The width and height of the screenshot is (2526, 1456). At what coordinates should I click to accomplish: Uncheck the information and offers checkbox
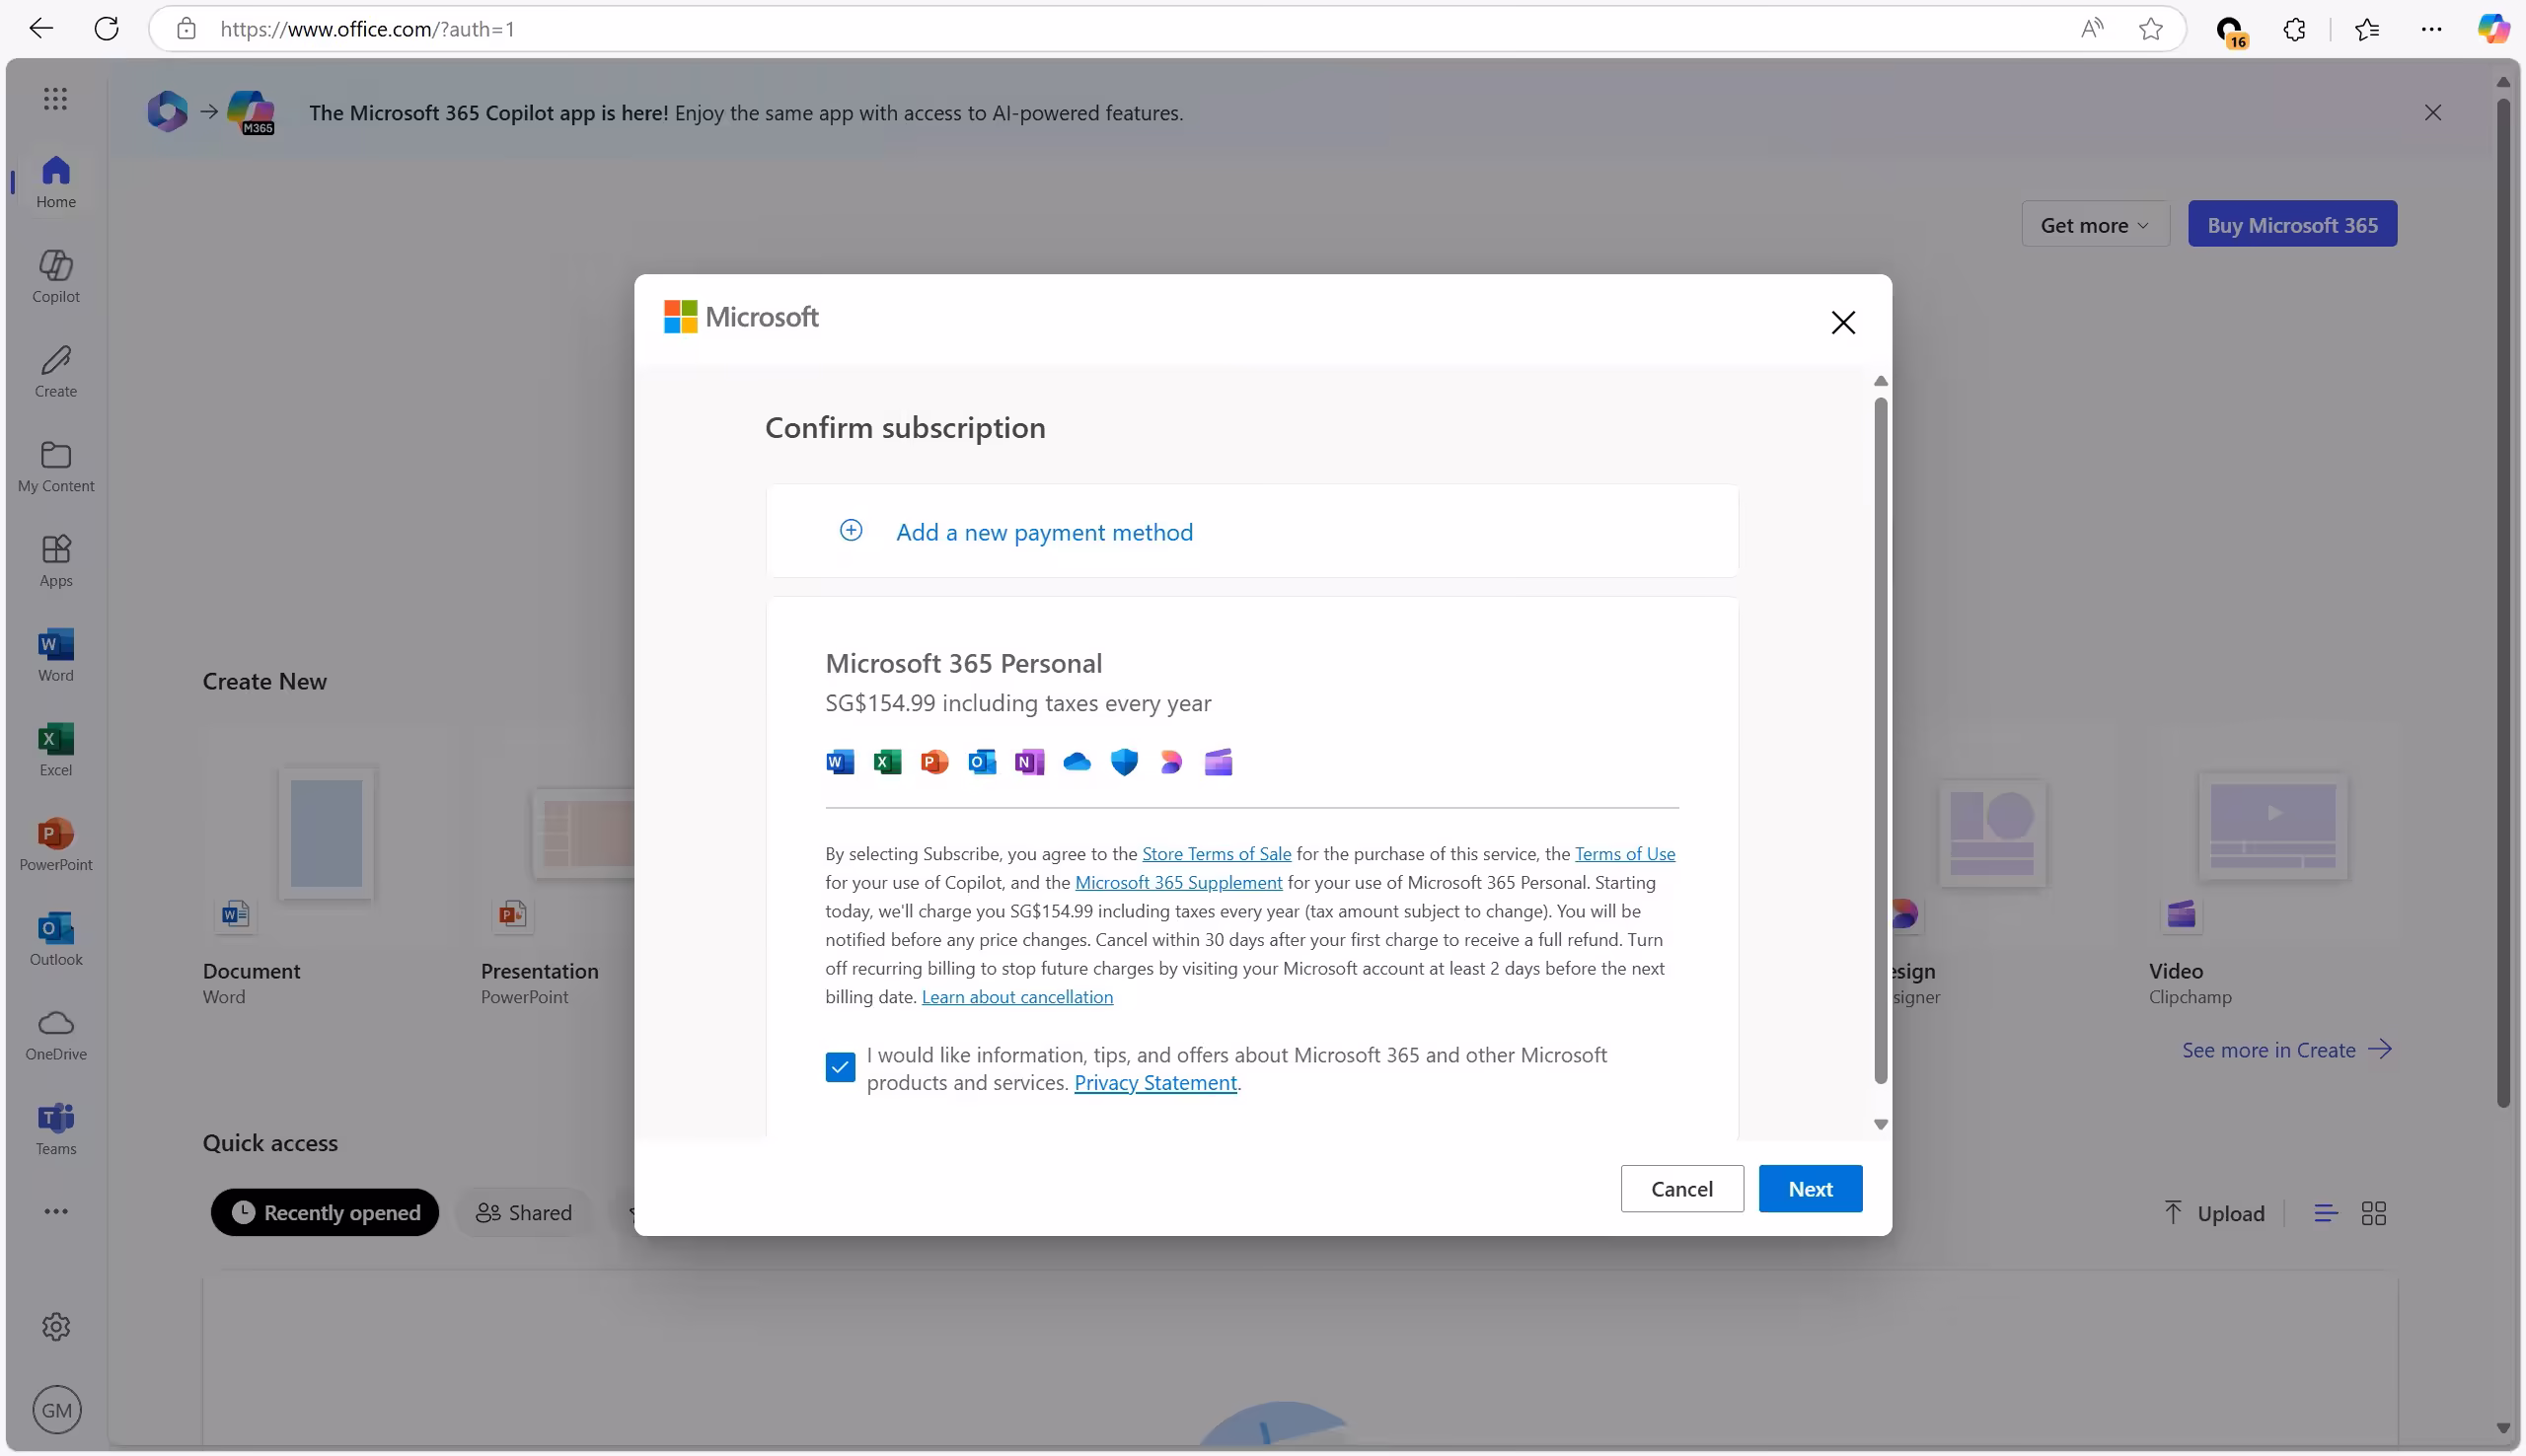pos(840,1067)
